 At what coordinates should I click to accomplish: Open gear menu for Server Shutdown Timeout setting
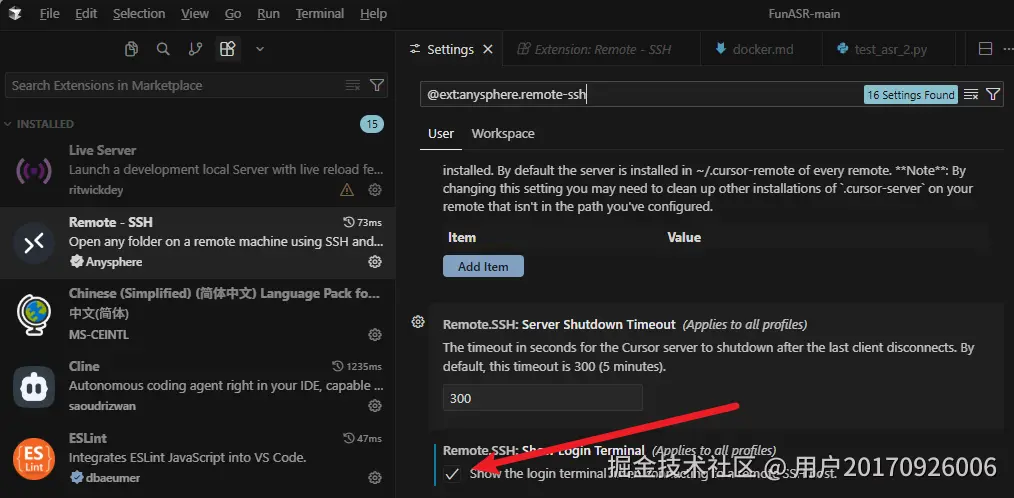click(418, 322)
